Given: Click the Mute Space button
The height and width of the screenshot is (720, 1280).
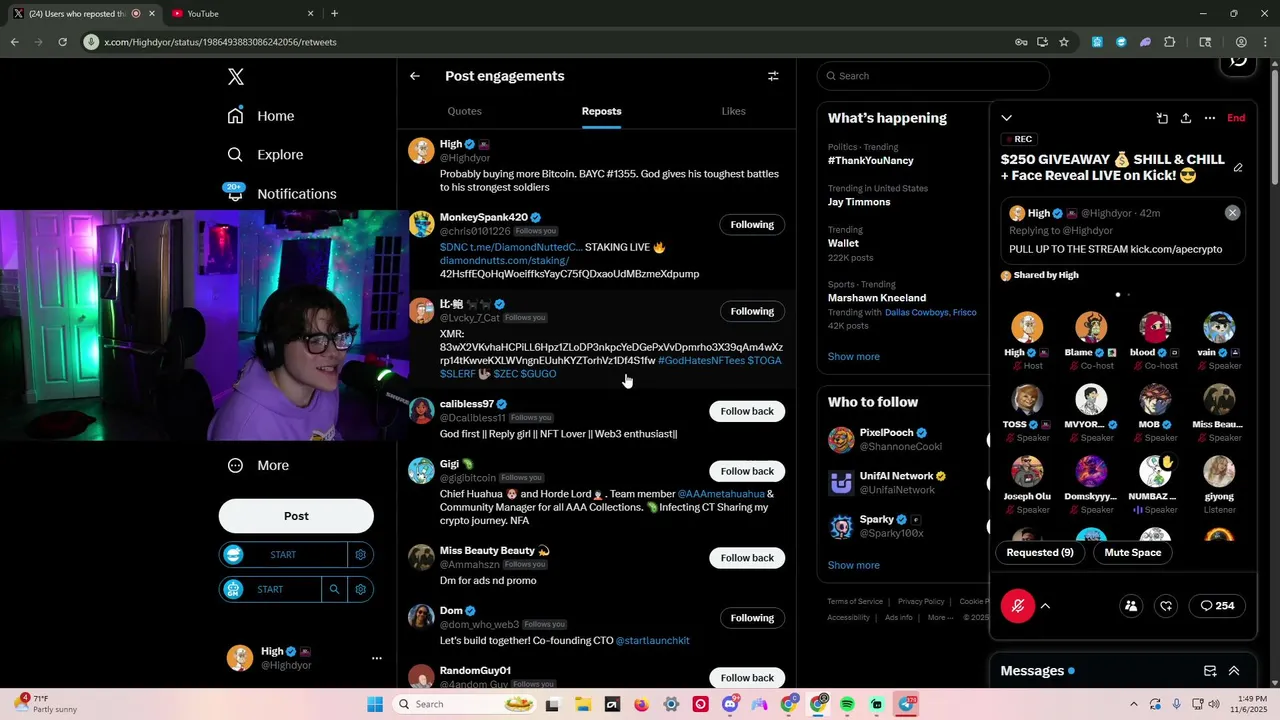Looking at the screenshot, I should [1132, 552].
